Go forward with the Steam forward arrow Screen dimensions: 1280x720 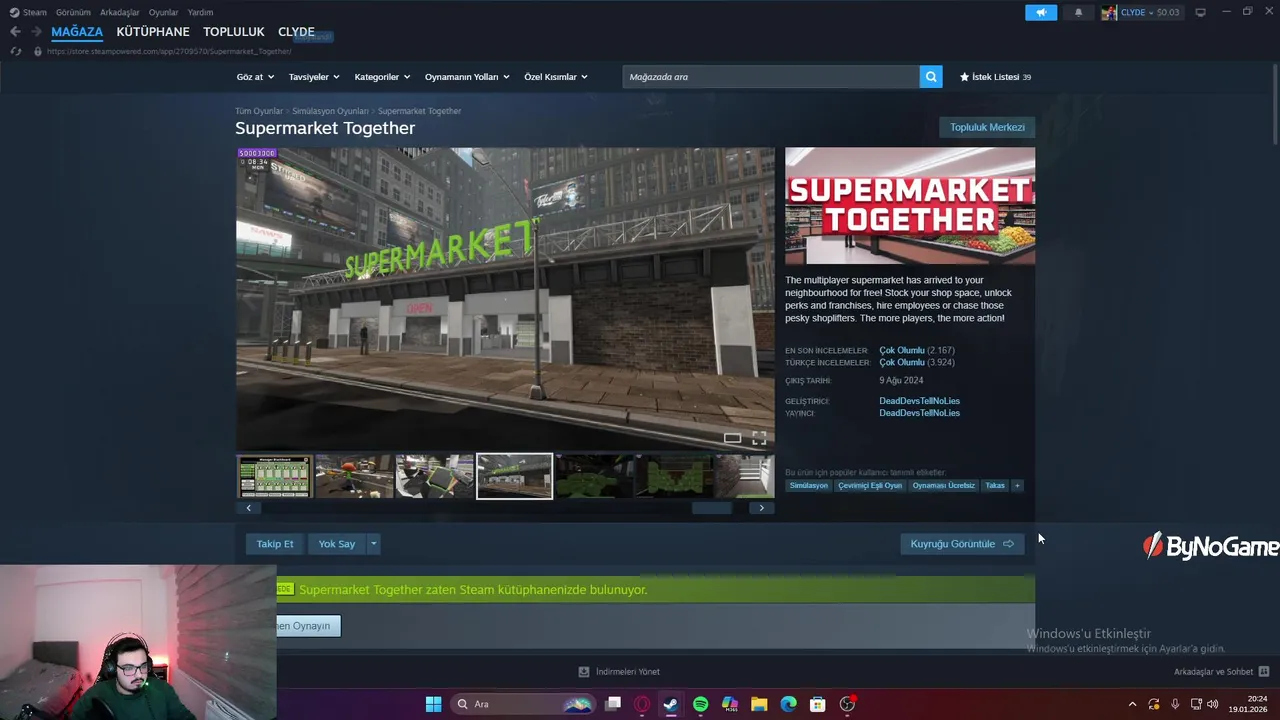pyautogui.click(x=37, y=32)
